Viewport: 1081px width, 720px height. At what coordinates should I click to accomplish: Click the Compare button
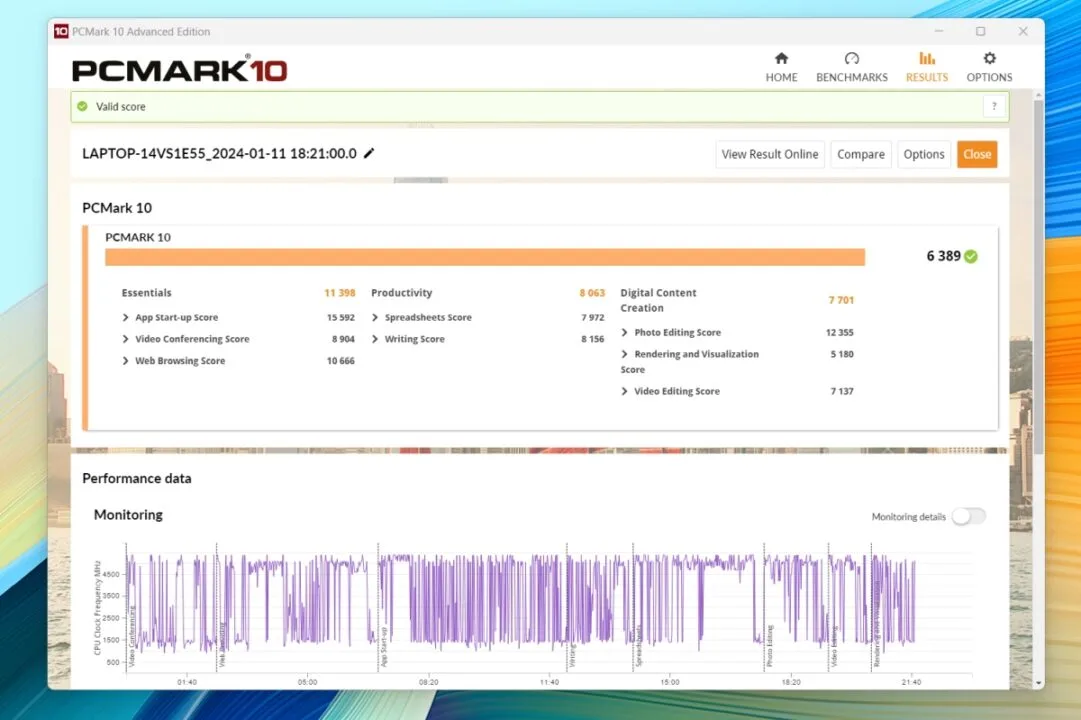point(860,154)
